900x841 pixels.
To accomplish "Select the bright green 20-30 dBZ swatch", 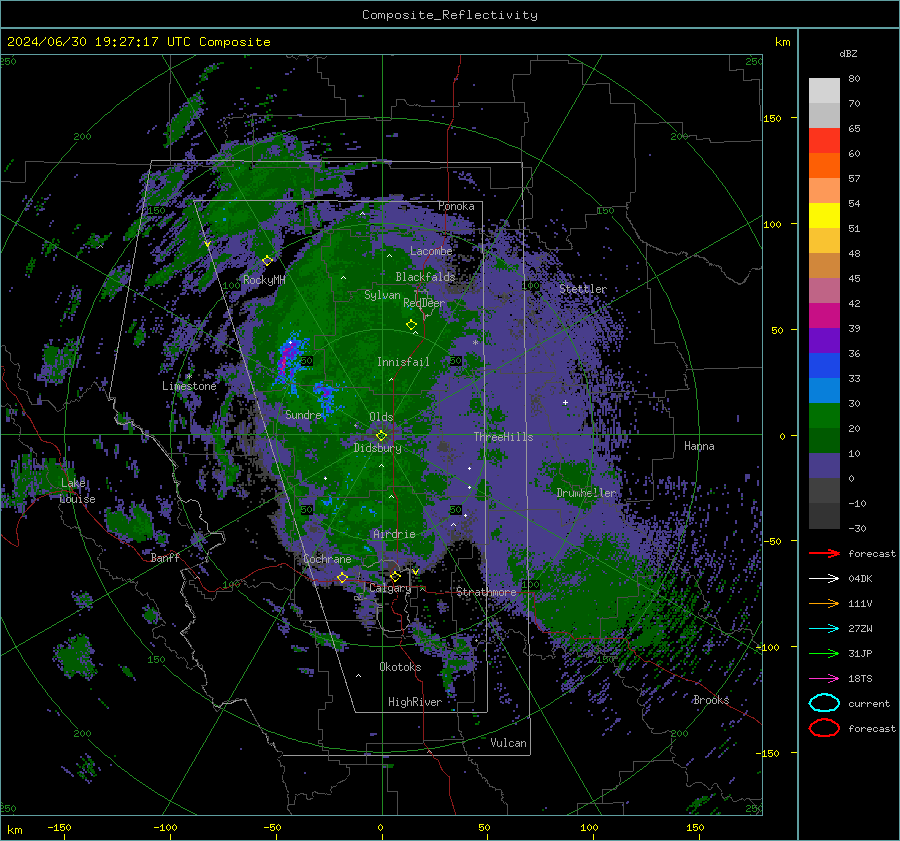I will [824, 416].
